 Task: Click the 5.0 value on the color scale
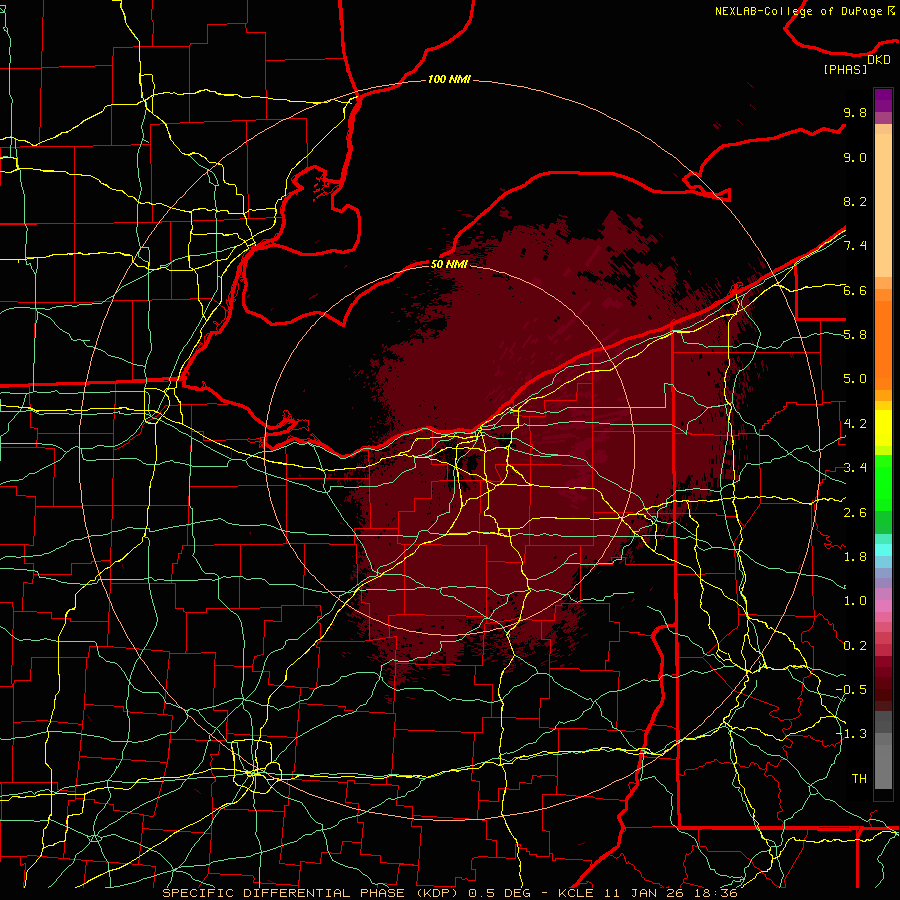(855, 379)
